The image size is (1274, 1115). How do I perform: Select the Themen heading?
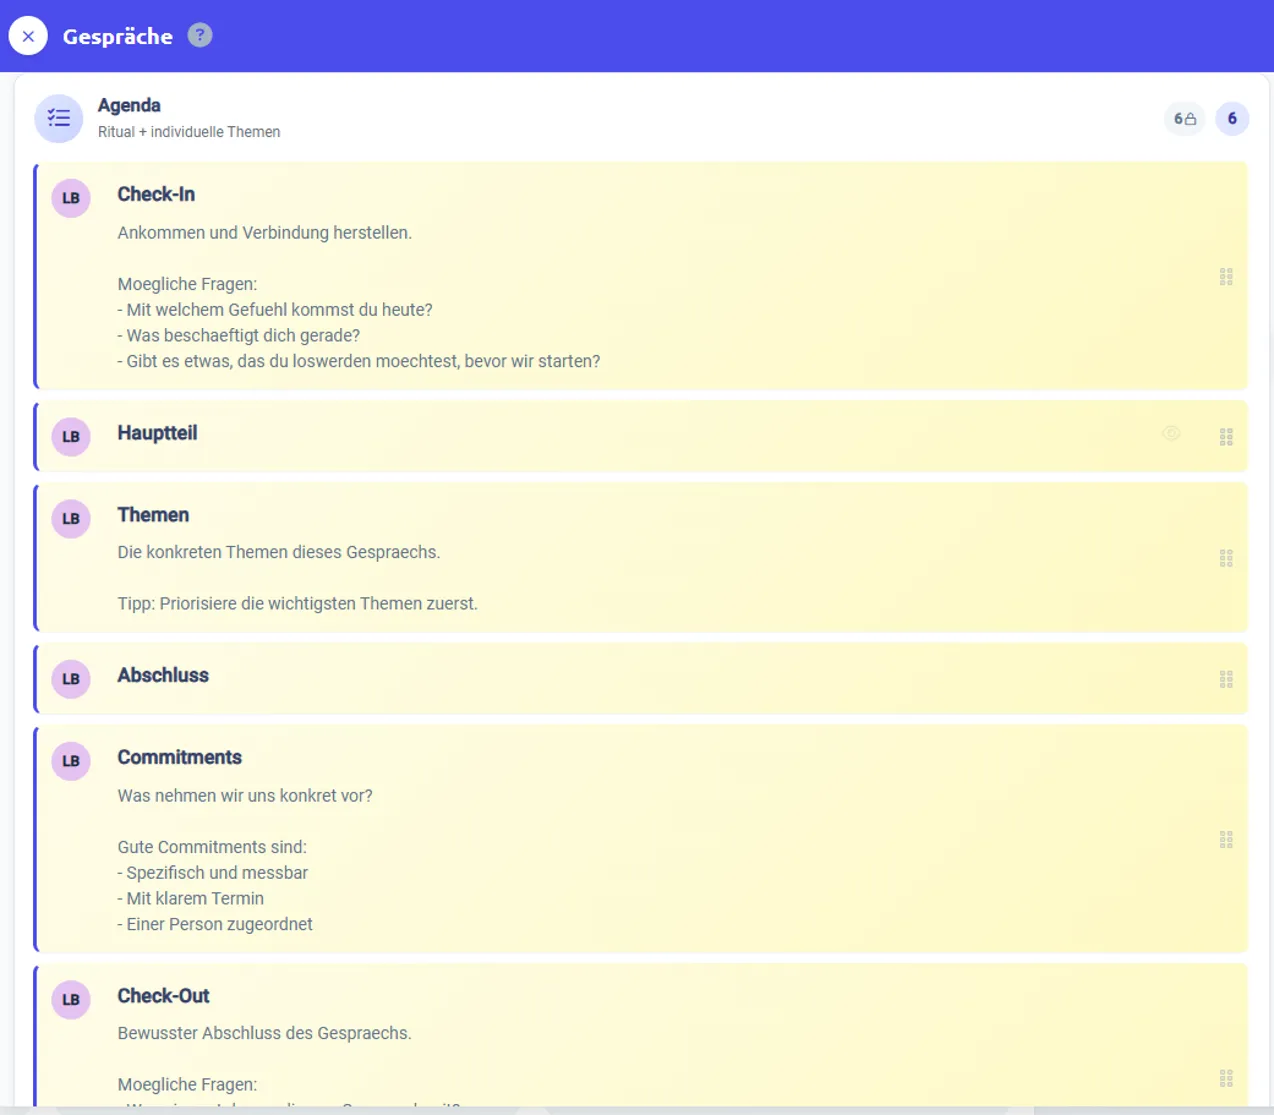point(153,515)
